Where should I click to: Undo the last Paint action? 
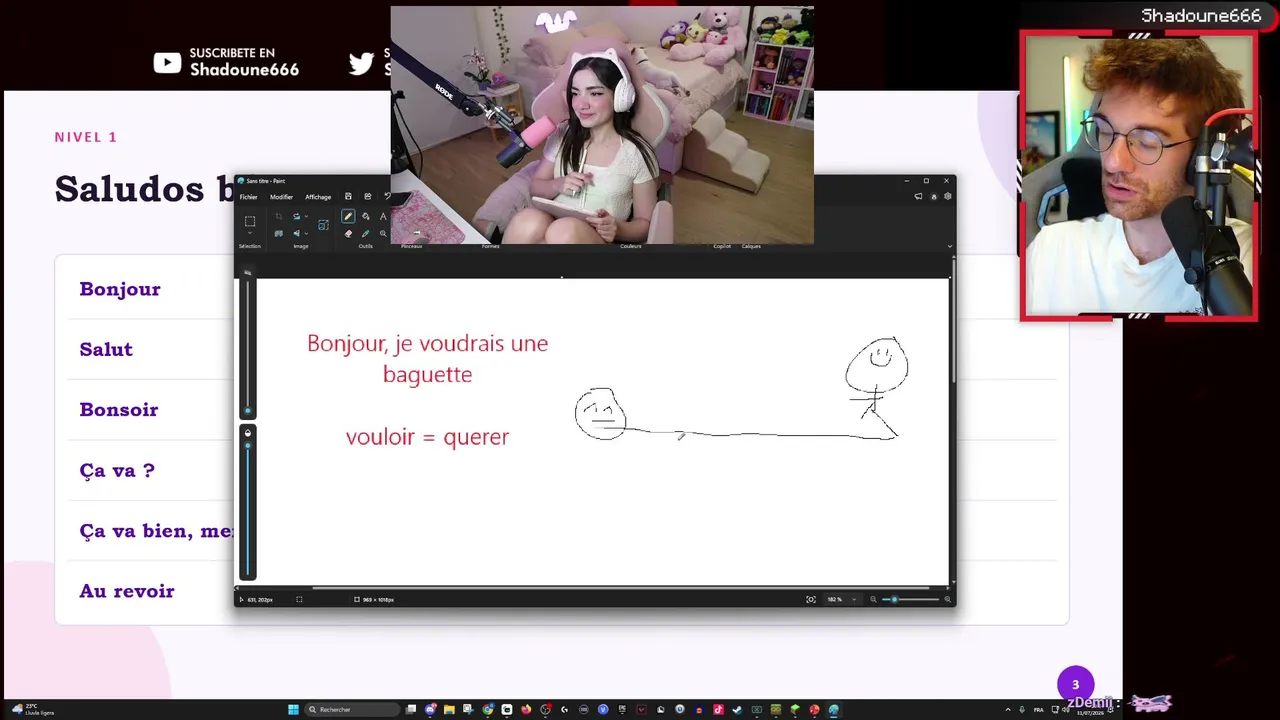[x=387, y=196]
